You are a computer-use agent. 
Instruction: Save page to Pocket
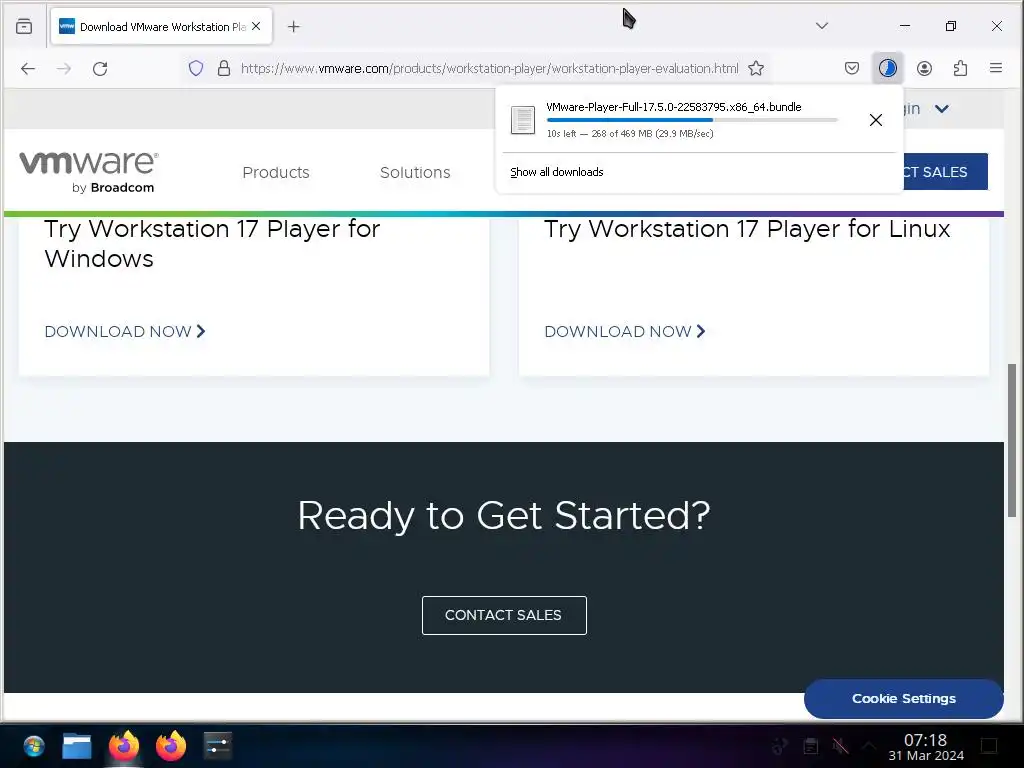click(852, 68)
